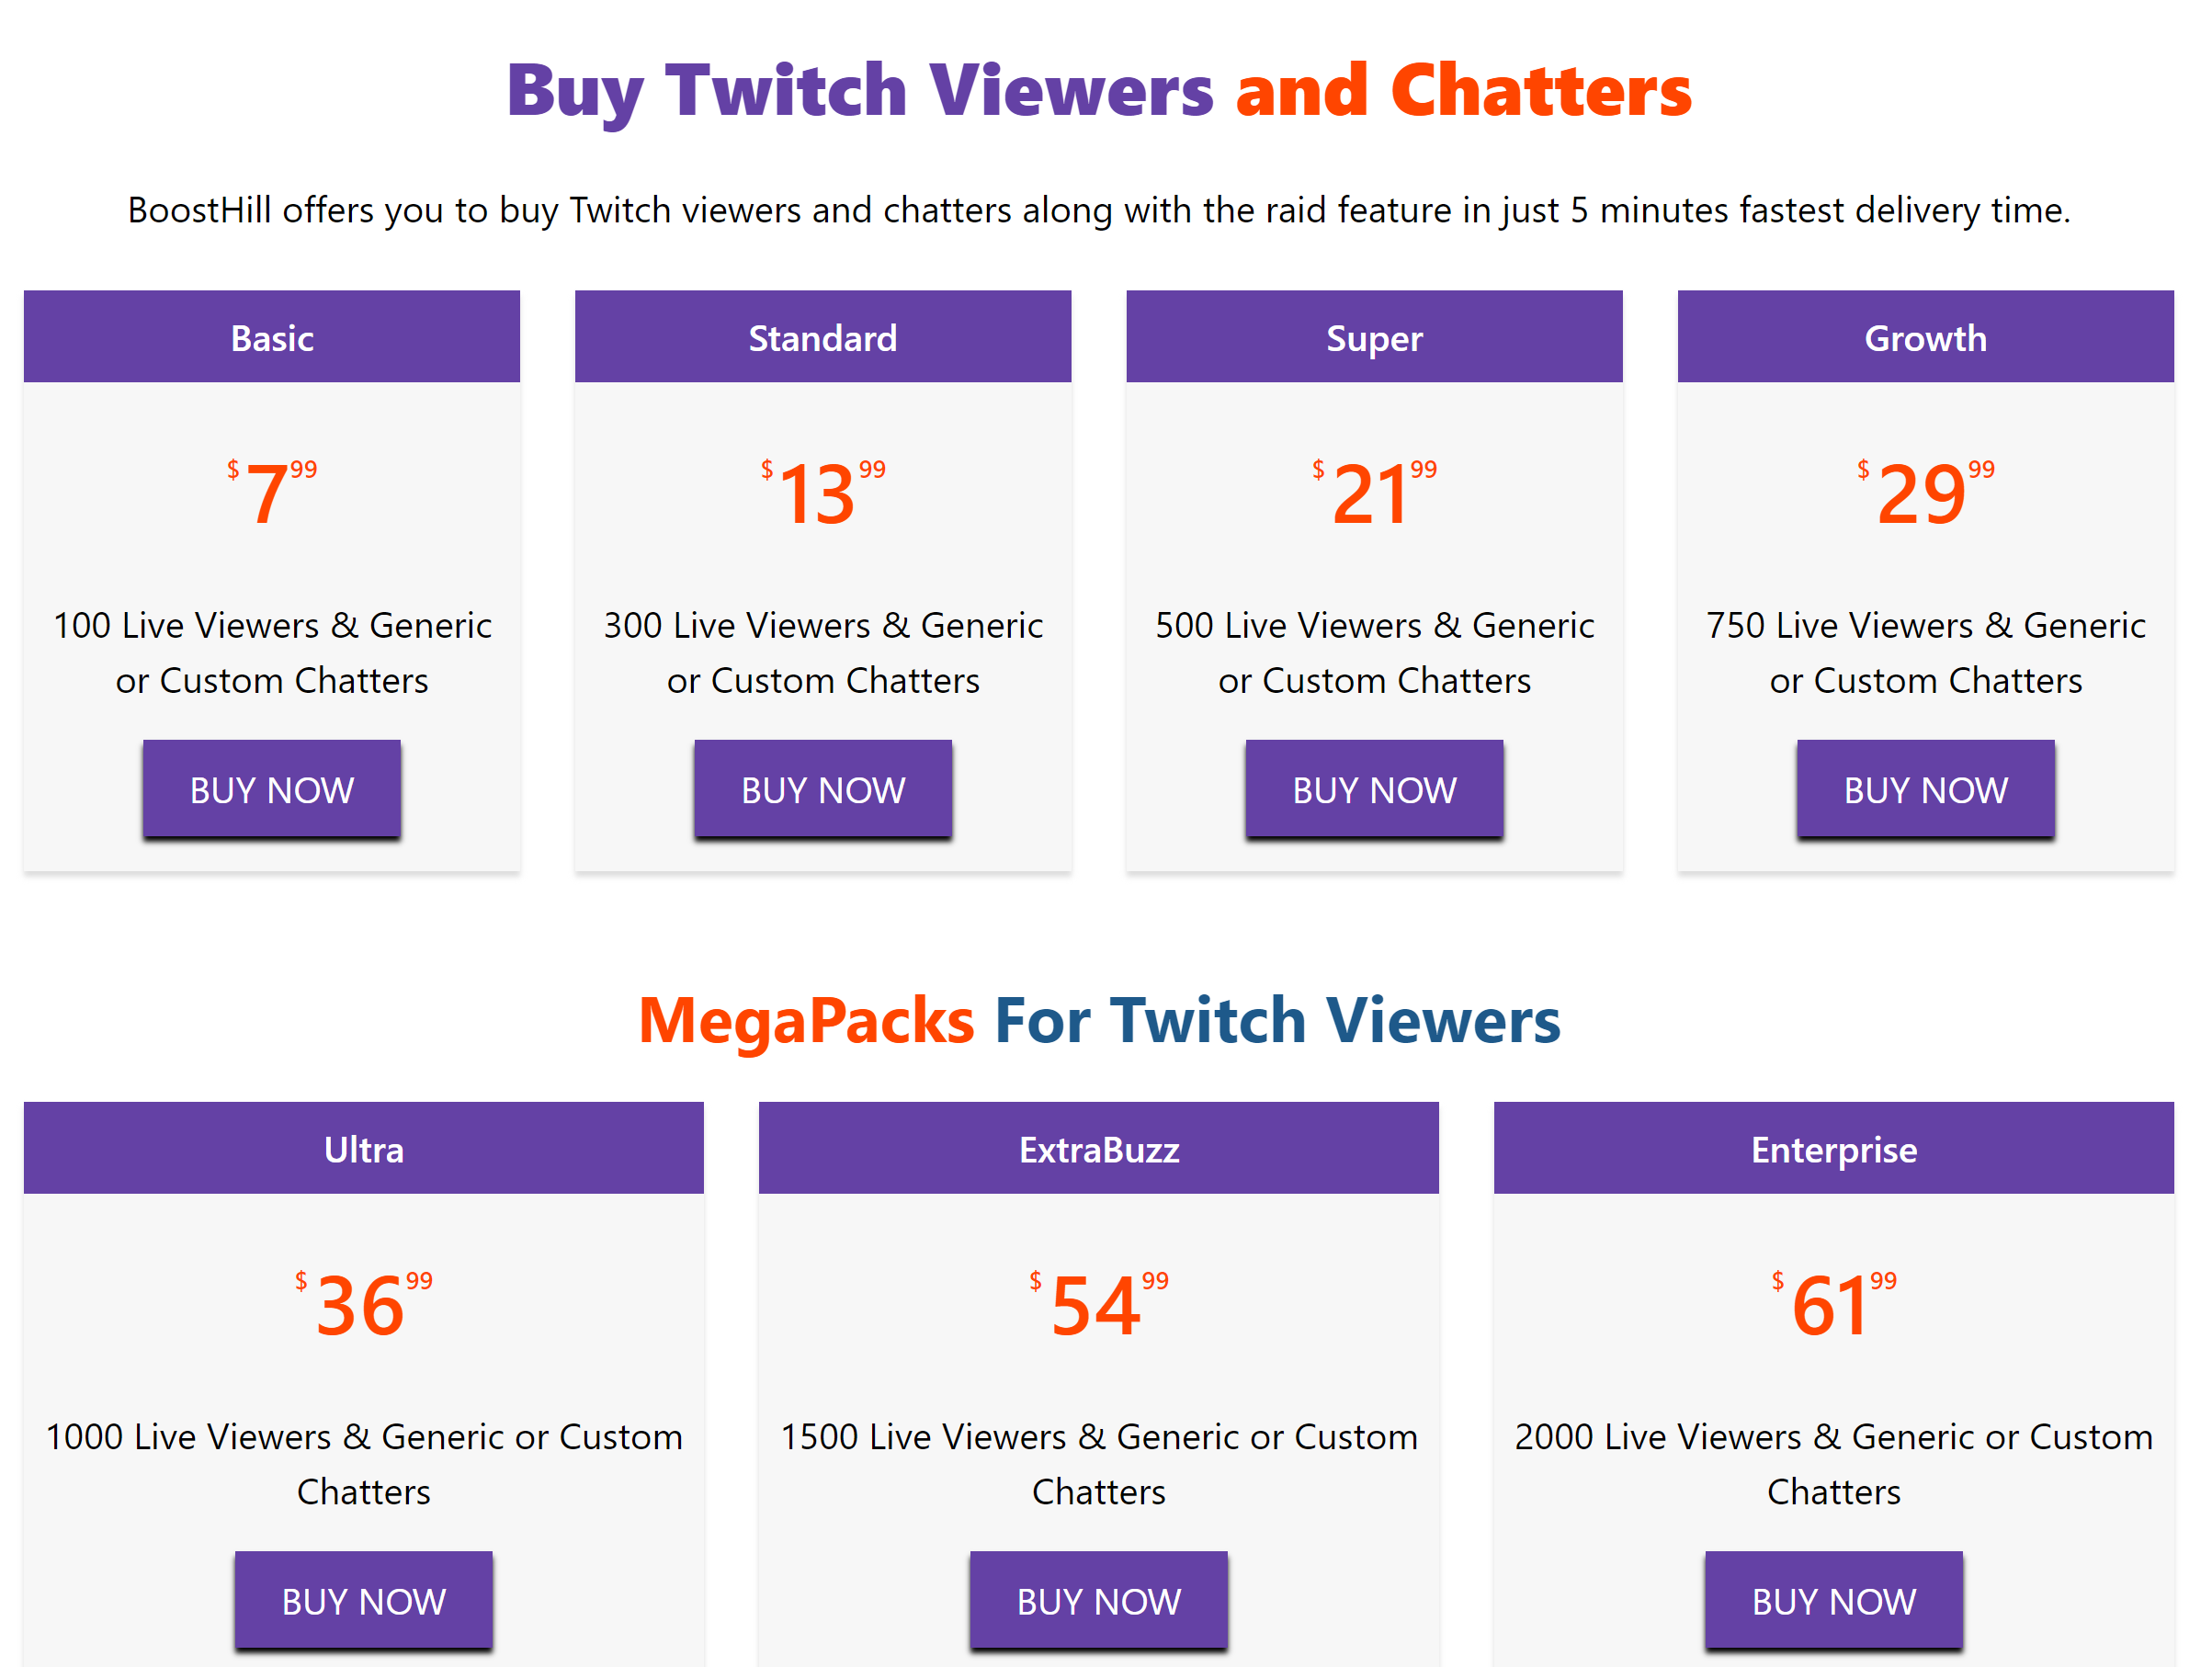Click the $7.99 price on Basic
This screenshot has height=1667, width=2212.
point(272,492)
